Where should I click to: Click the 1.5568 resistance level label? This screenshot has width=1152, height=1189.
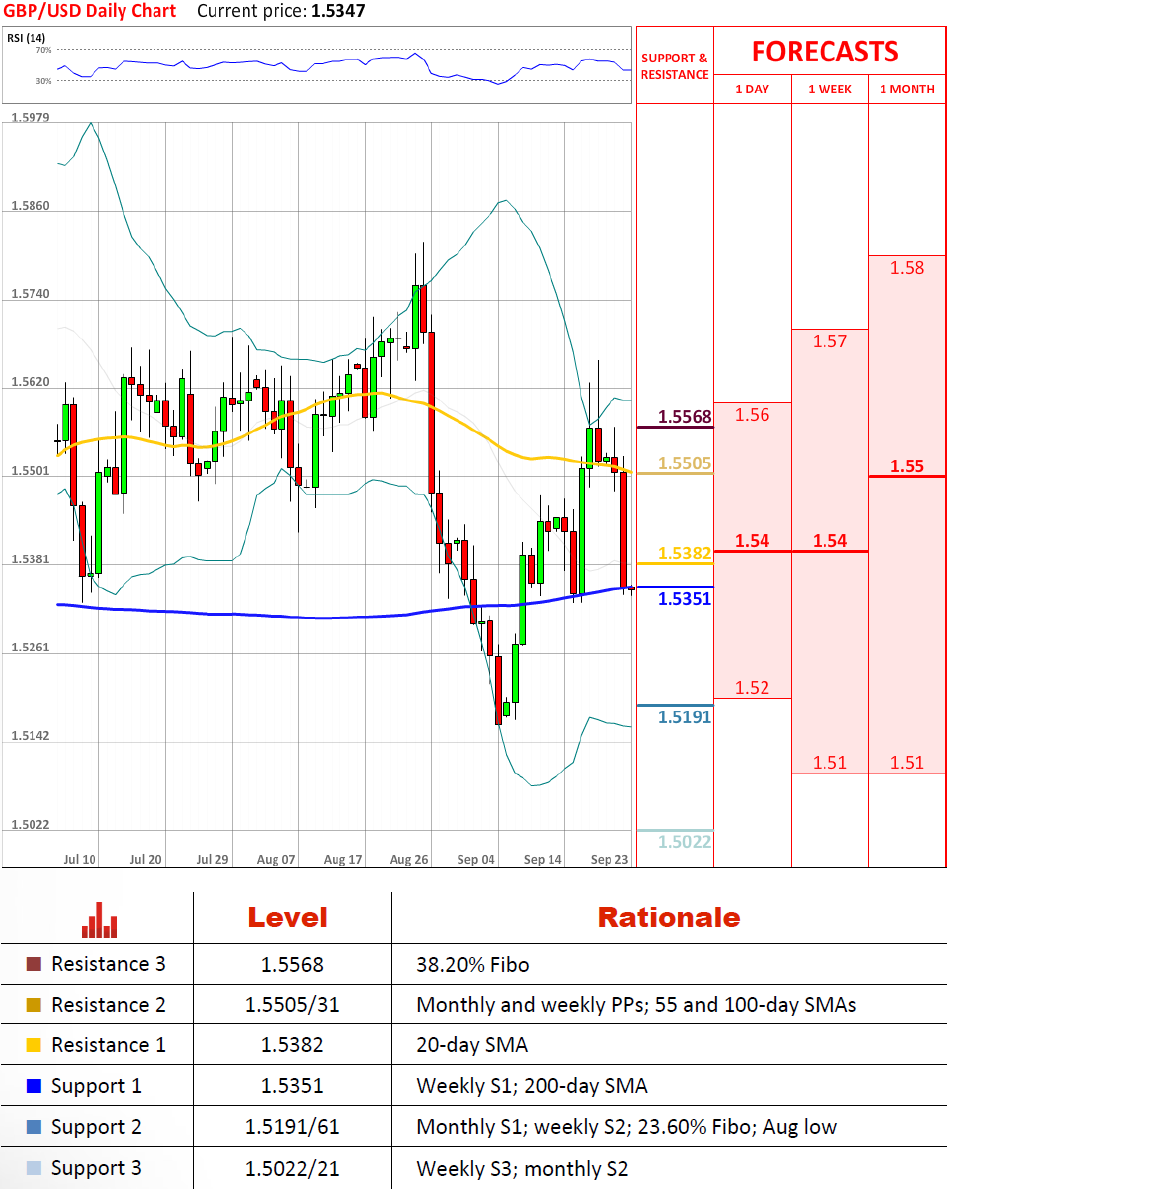[684, 416]
